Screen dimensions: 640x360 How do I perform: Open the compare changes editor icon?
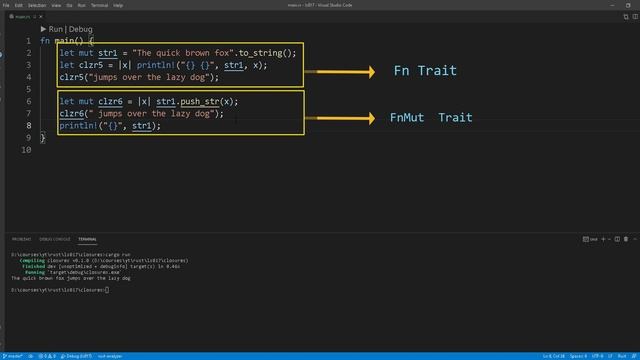pos(626,17)
